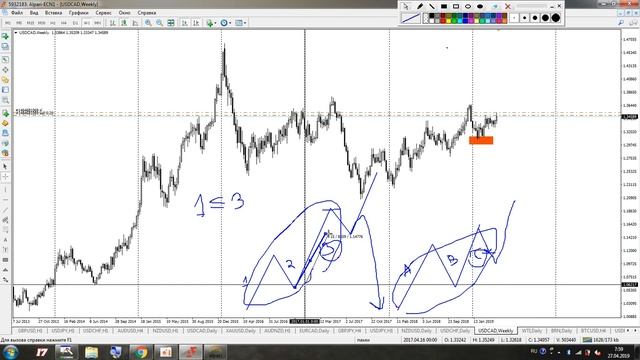Toggle the M1 timeframe
Screen dimensions: 640x360
[7, 23]
